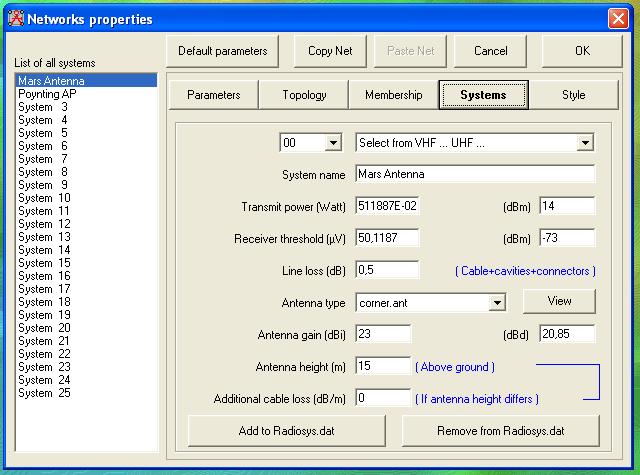640x475 pixels.
Task: Click the Networks properties title bar icon
Action: (16, 19)
